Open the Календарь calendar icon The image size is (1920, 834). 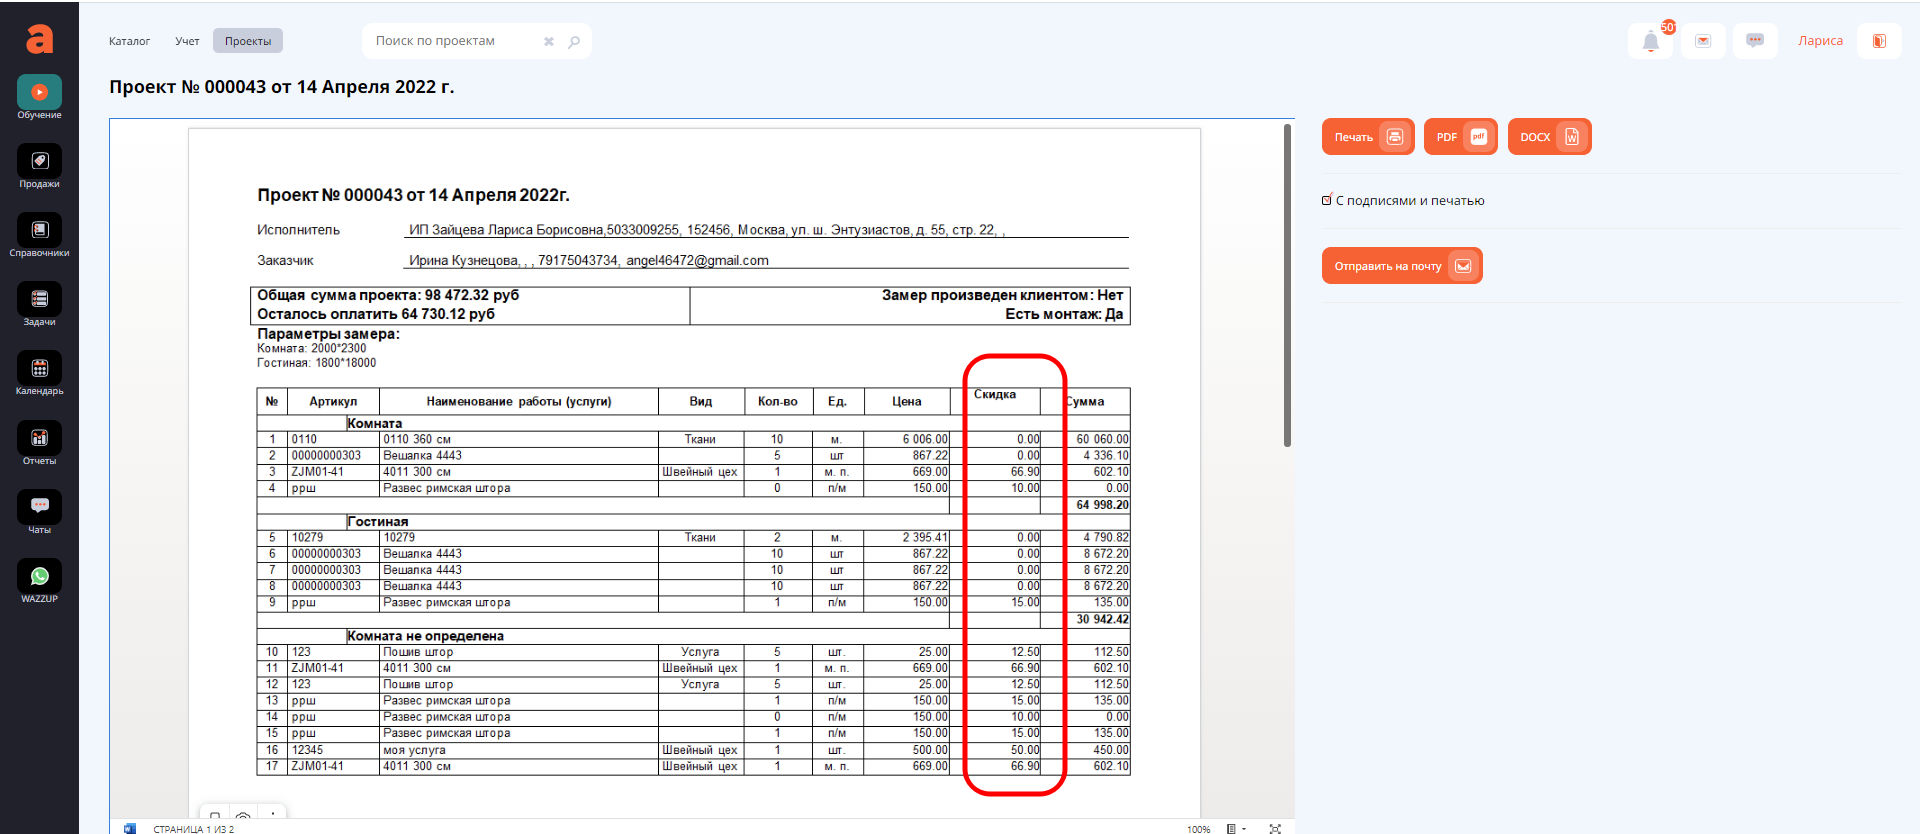tap(39, 369)
